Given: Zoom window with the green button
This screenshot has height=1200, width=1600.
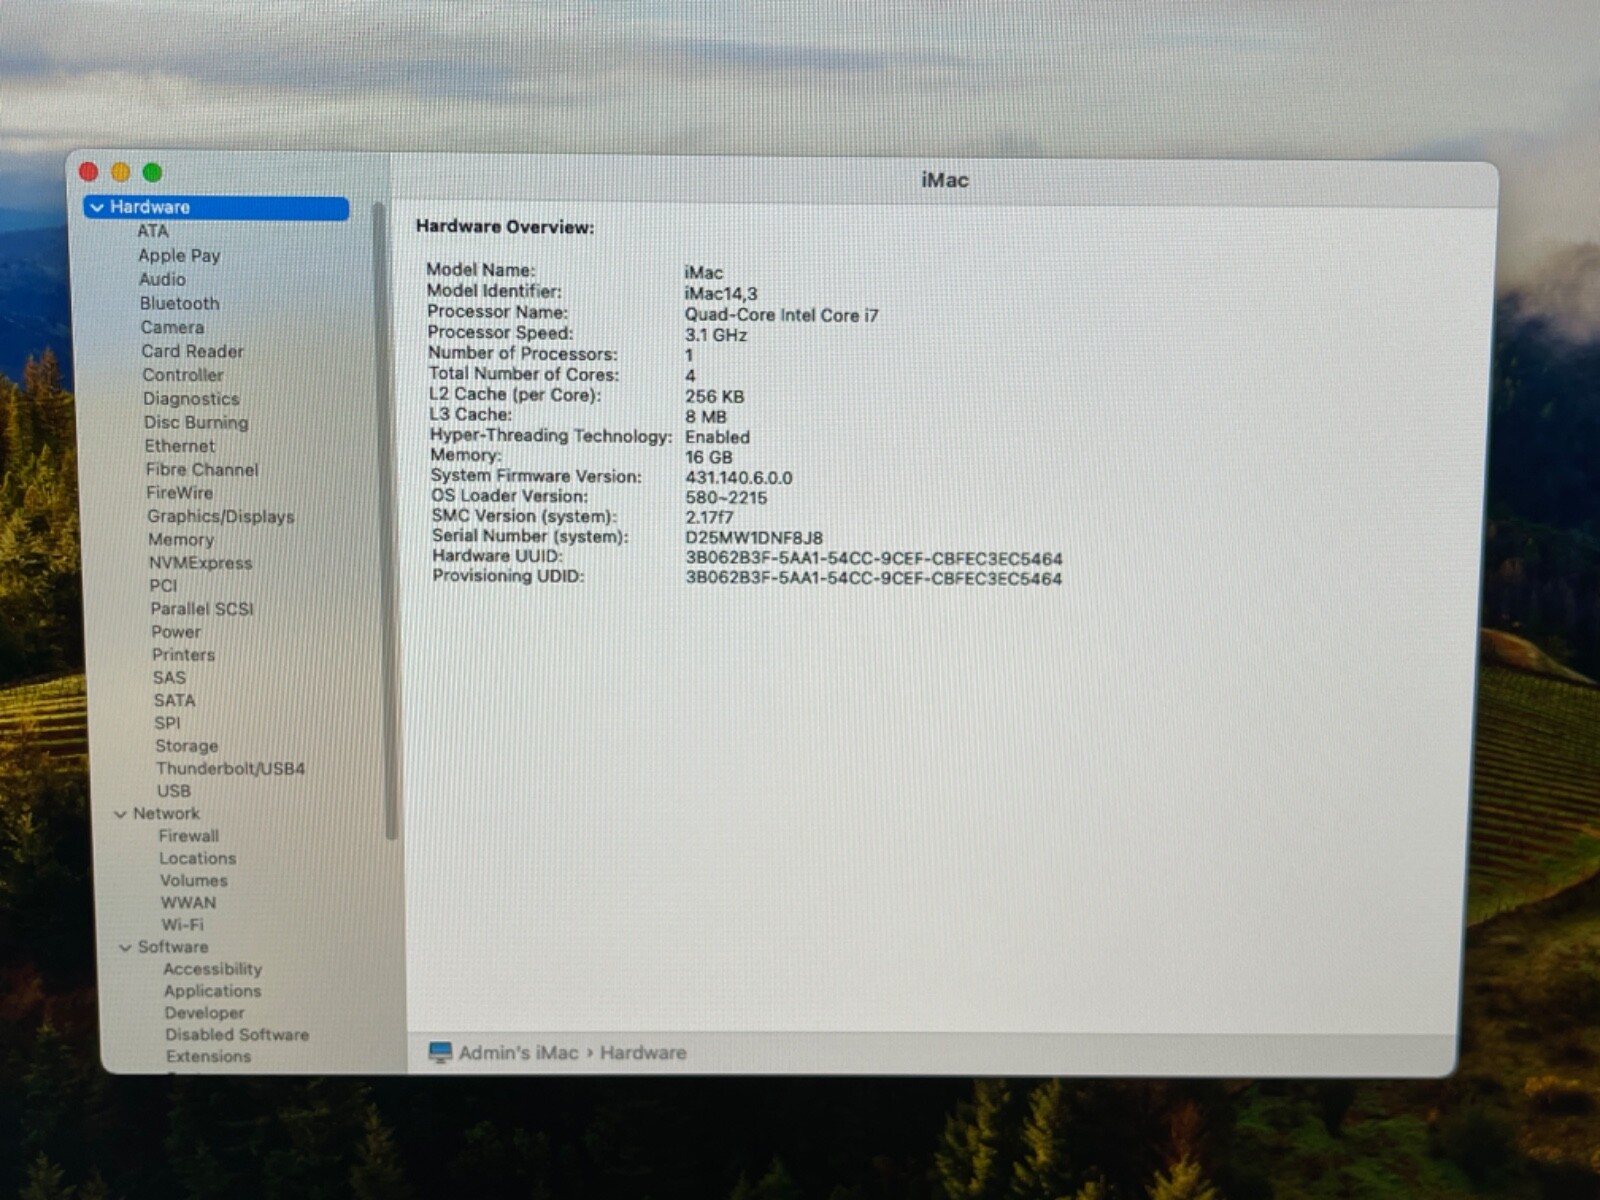Looking at the screenshot, I should pos(152,172).
